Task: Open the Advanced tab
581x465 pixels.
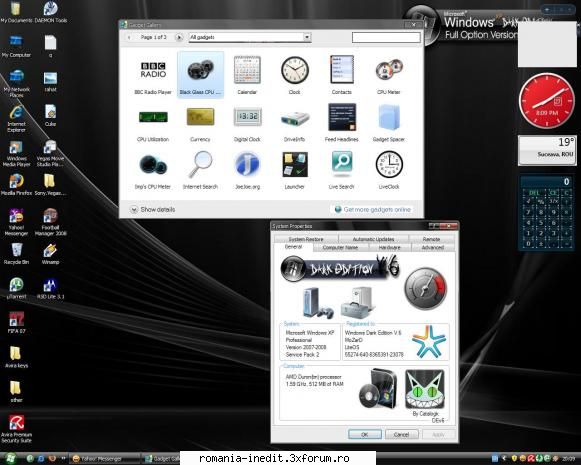Action: [x=432, y=247]
